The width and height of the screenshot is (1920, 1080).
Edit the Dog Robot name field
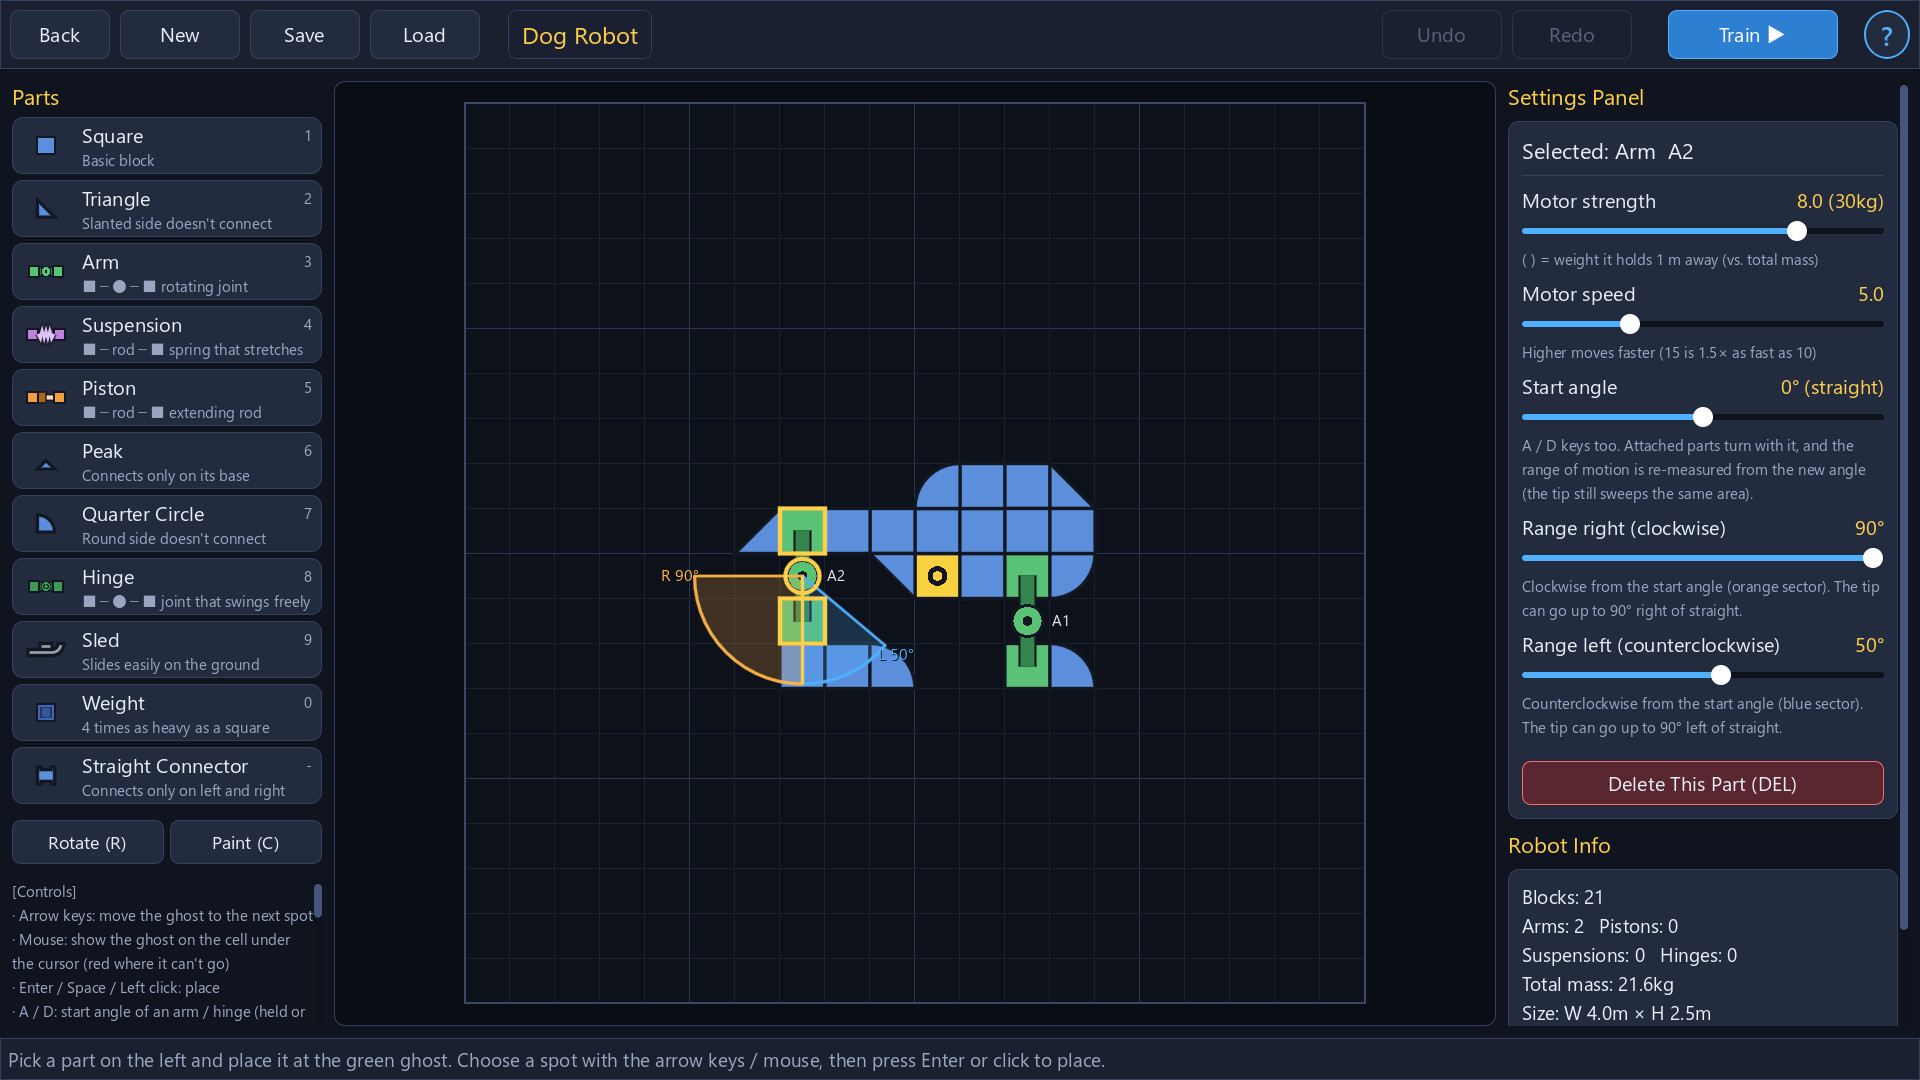pyautogui.click(x=580, y=35)
